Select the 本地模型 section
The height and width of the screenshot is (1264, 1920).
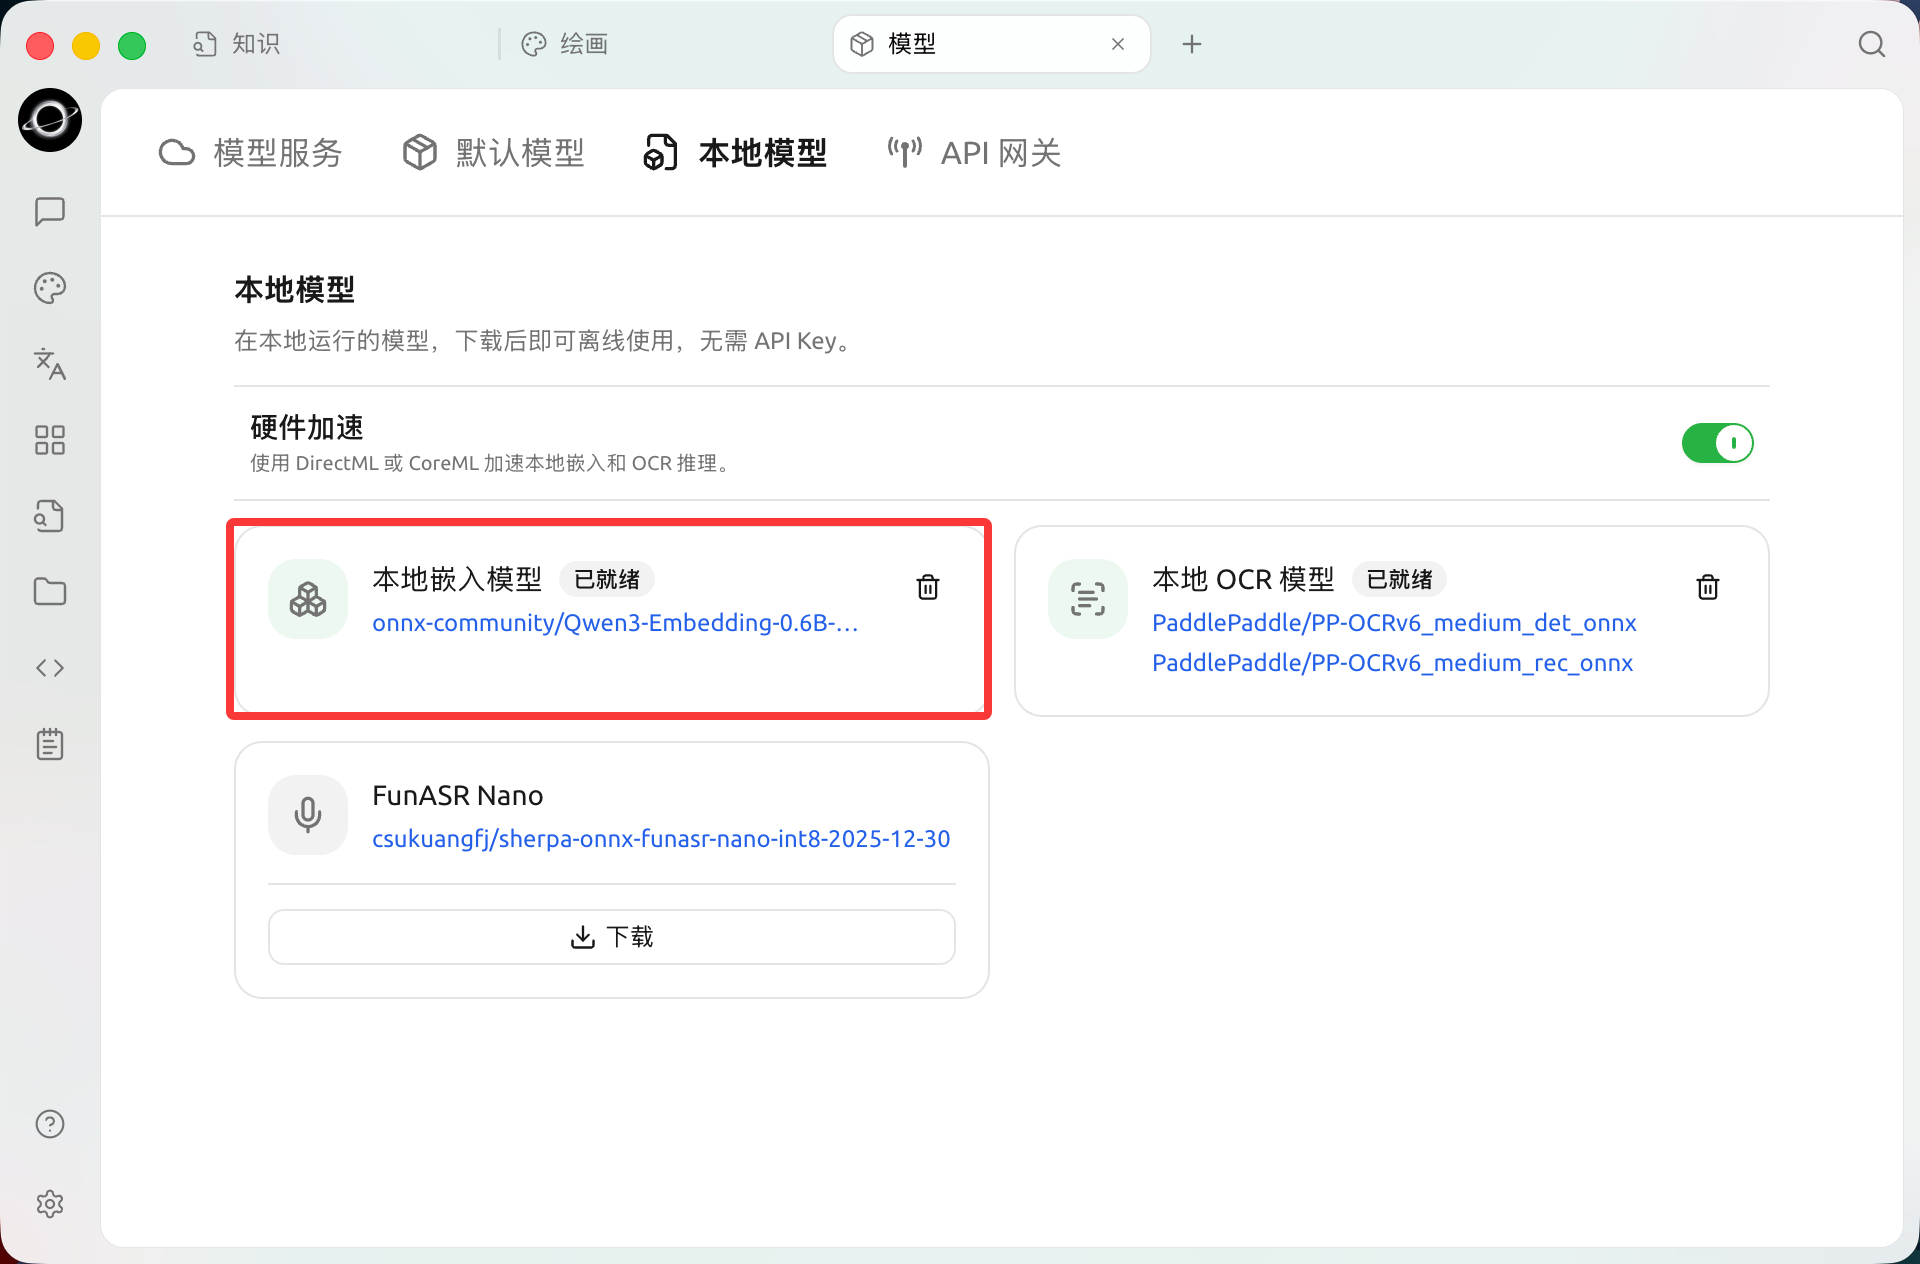click(735, 153)
